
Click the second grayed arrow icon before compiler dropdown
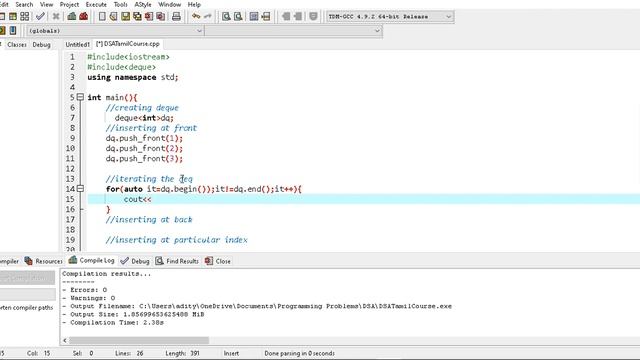(298, 16)
